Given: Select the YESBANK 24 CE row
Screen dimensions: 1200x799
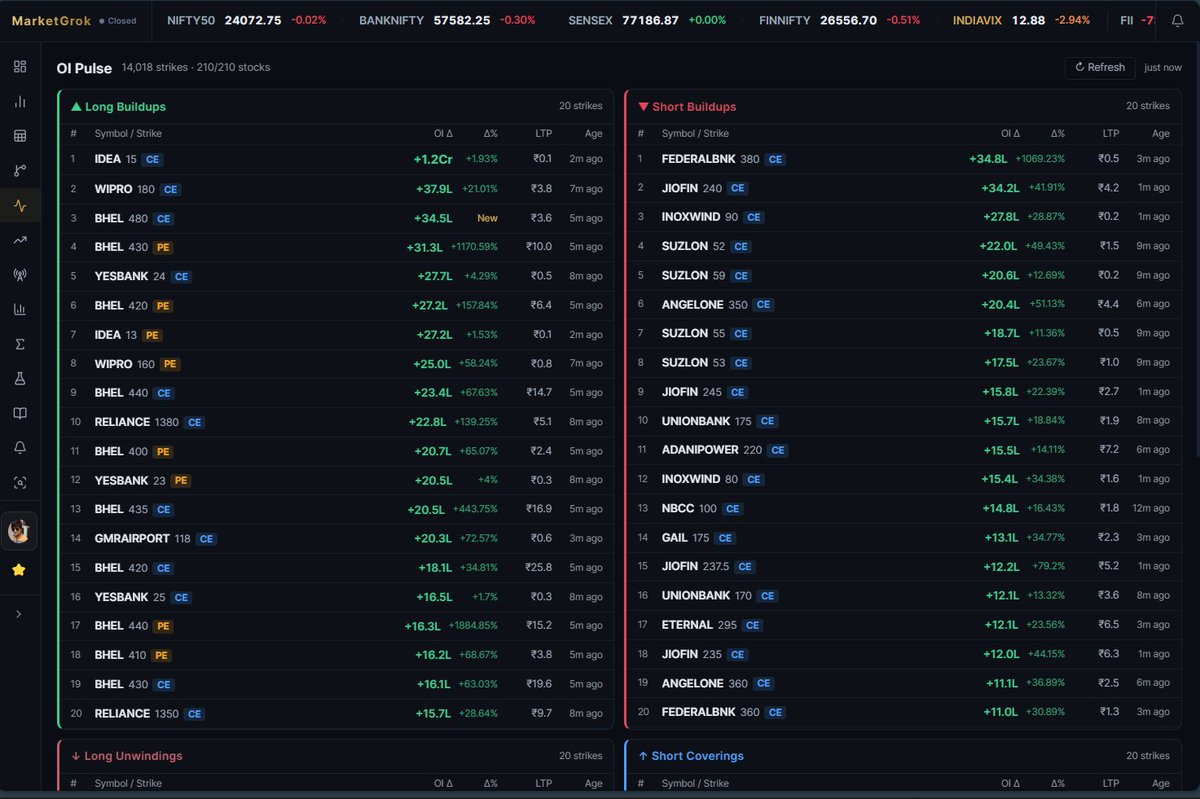Looking at the screenshot, I should (x=336, y=276).
